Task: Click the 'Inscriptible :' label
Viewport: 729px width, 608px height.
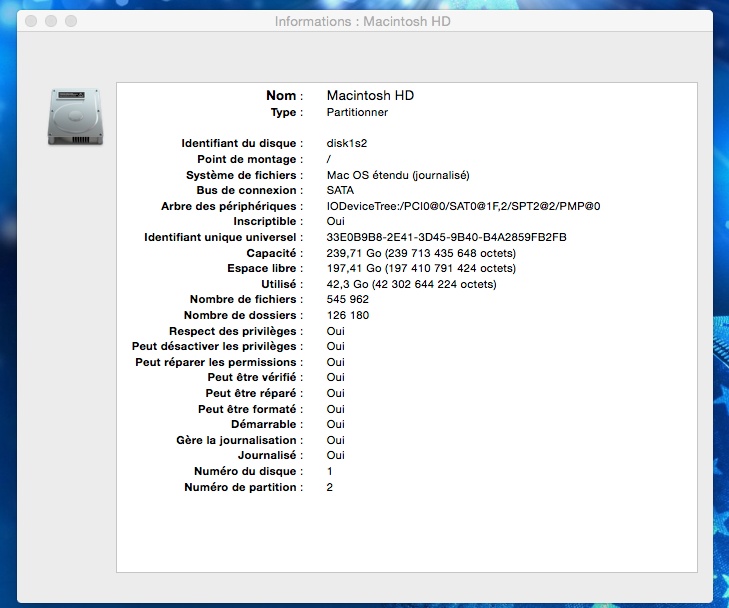Action: coord(268,221)
